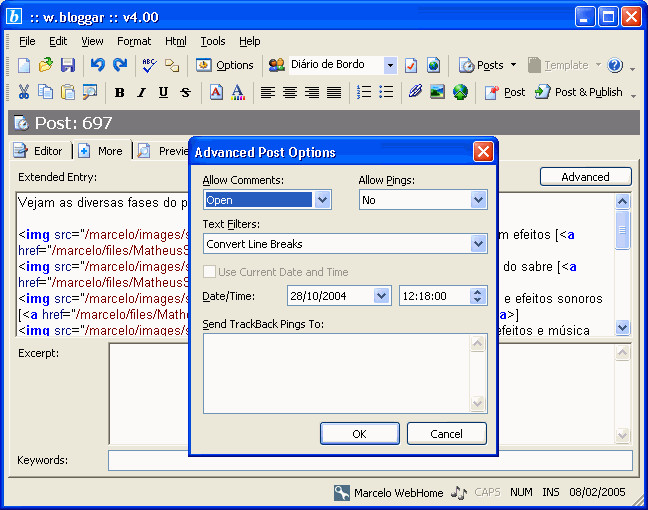This screenshot has height=510, width=648.
Task: Increase time with the spinner up arrow
Action: pyautogui.click(x=477, y=291)
